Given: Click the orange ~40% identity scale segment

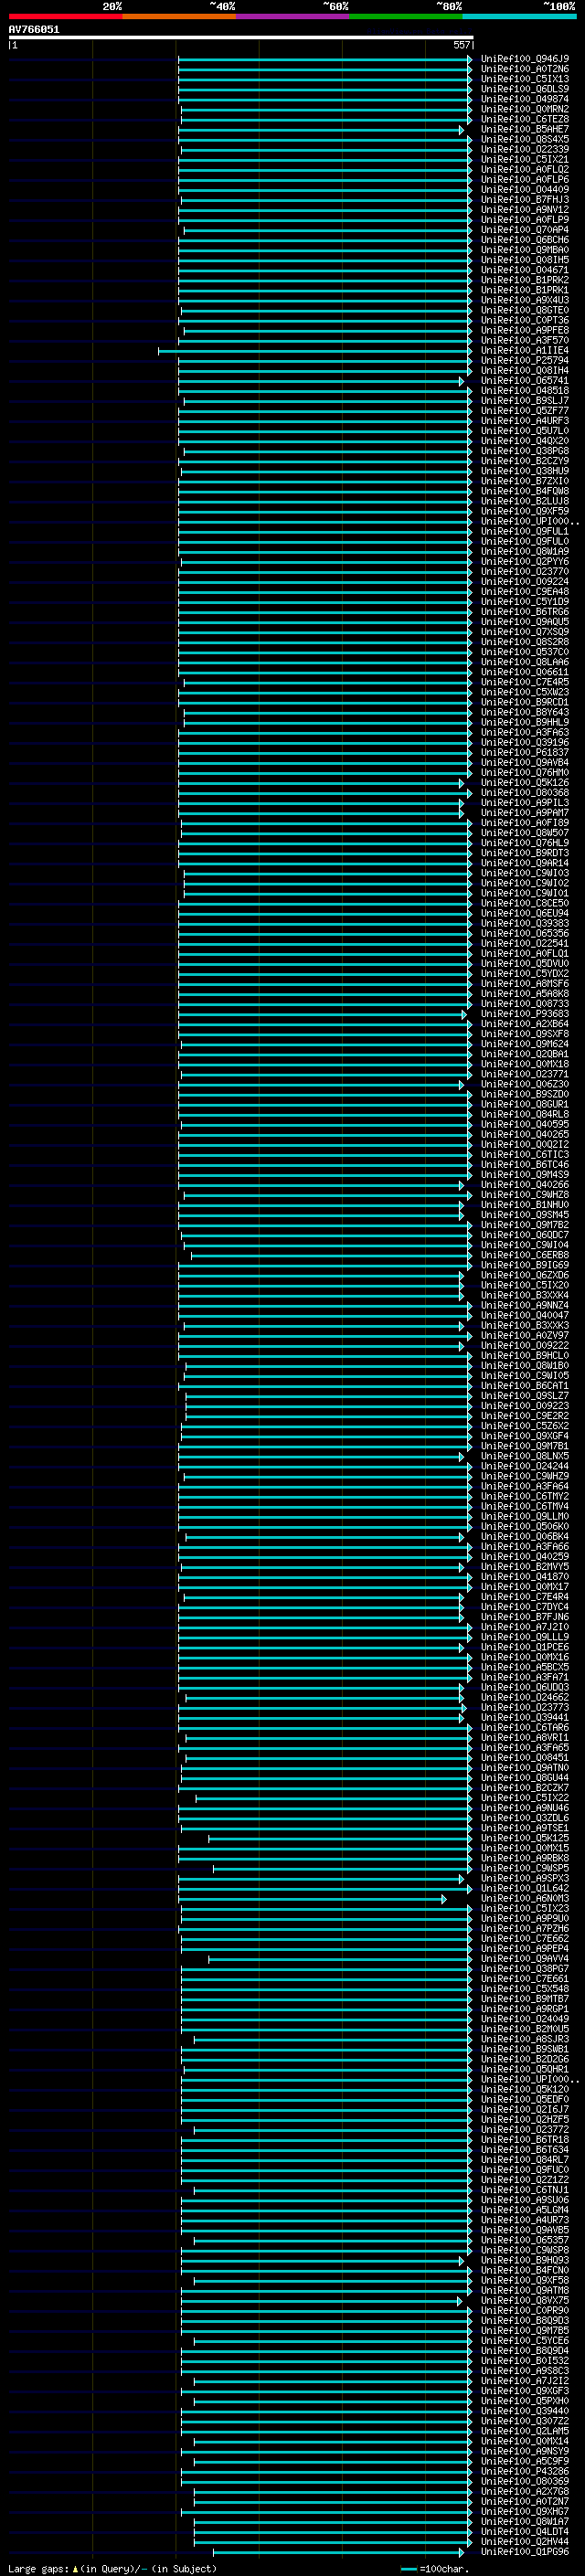Looking at the screenshot, I should tap(179, 16).
